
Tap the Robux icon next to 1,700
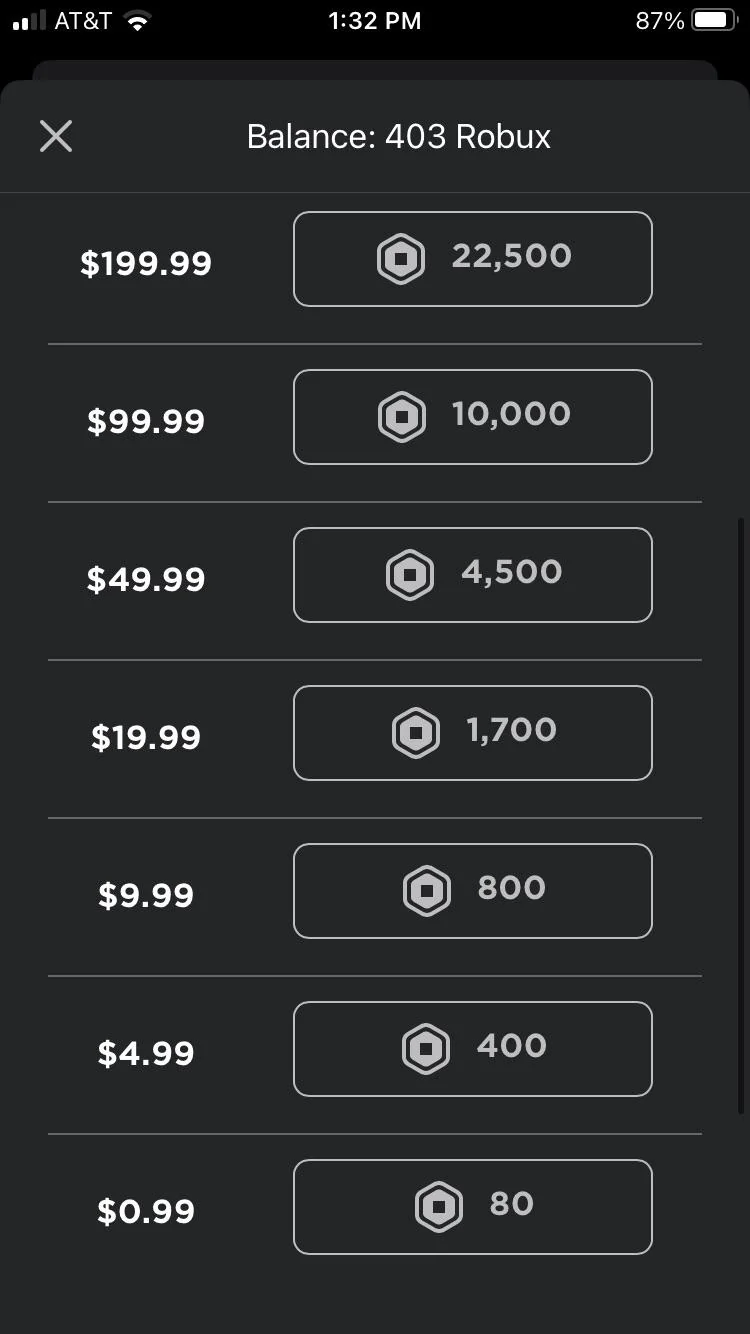coord(416,733)
